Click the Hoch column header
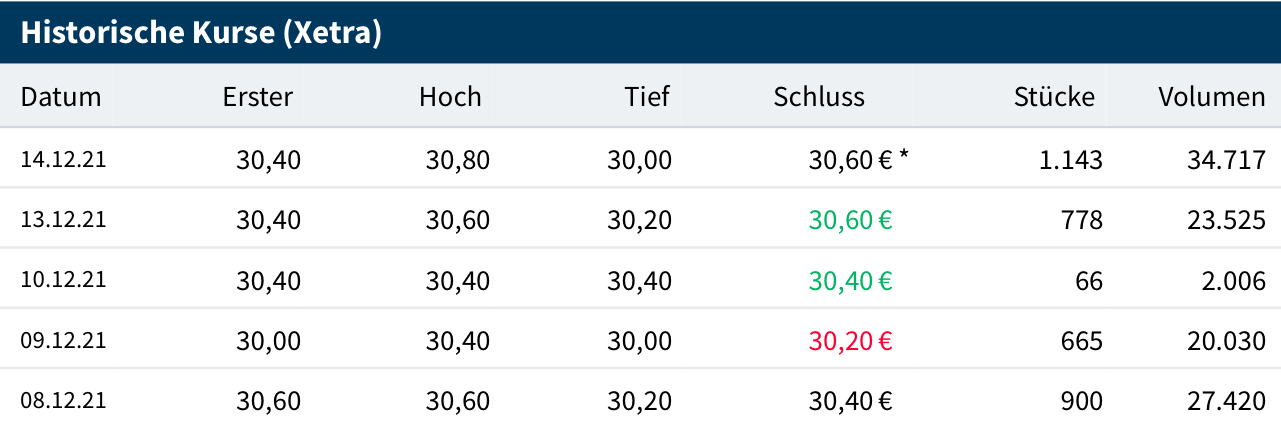 pyautogui.click(x=450, y=97)
